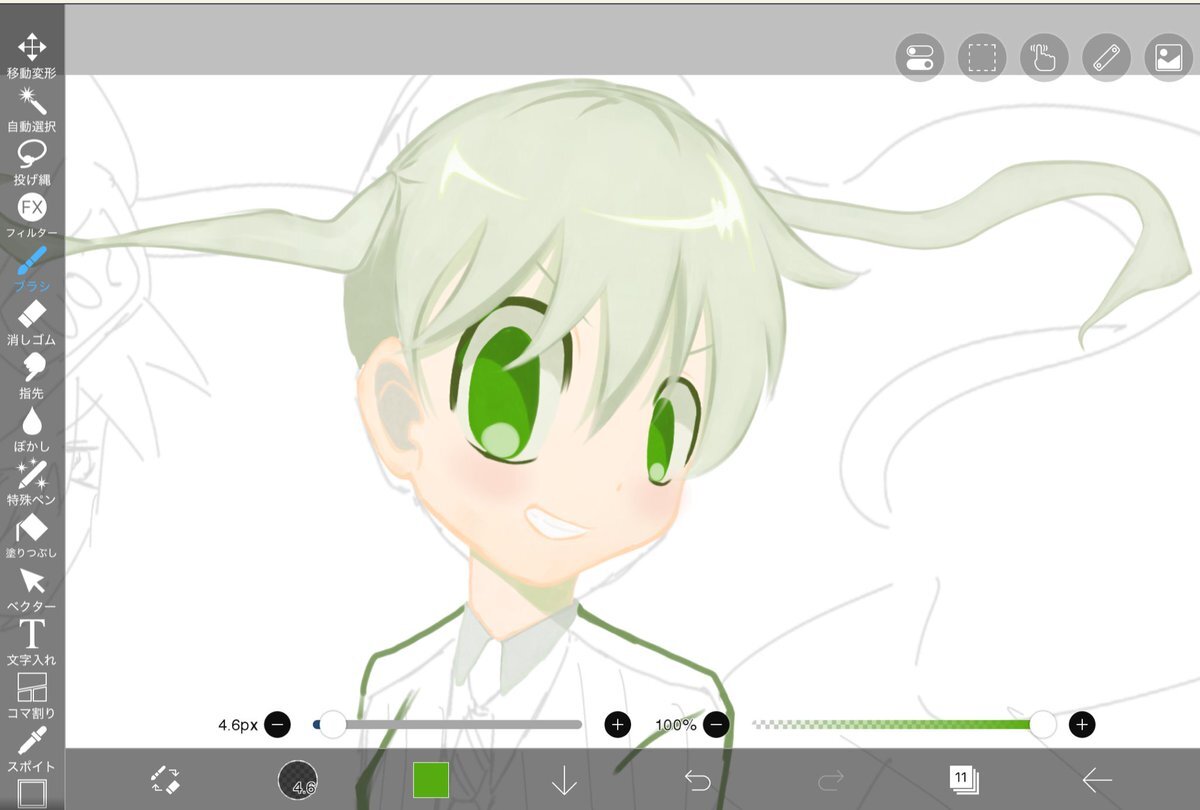Select the 消しゴム eraser tool

[32, 322]
